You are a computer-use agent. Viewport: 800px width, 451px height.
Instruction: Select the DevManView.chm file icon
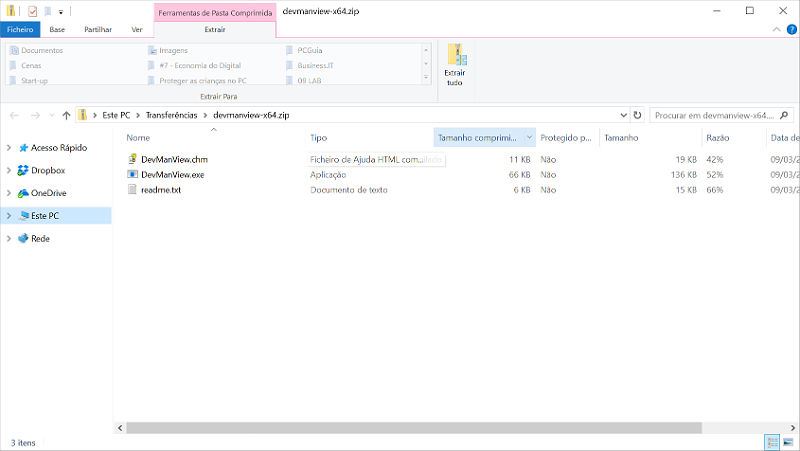[x=132, y=159]
